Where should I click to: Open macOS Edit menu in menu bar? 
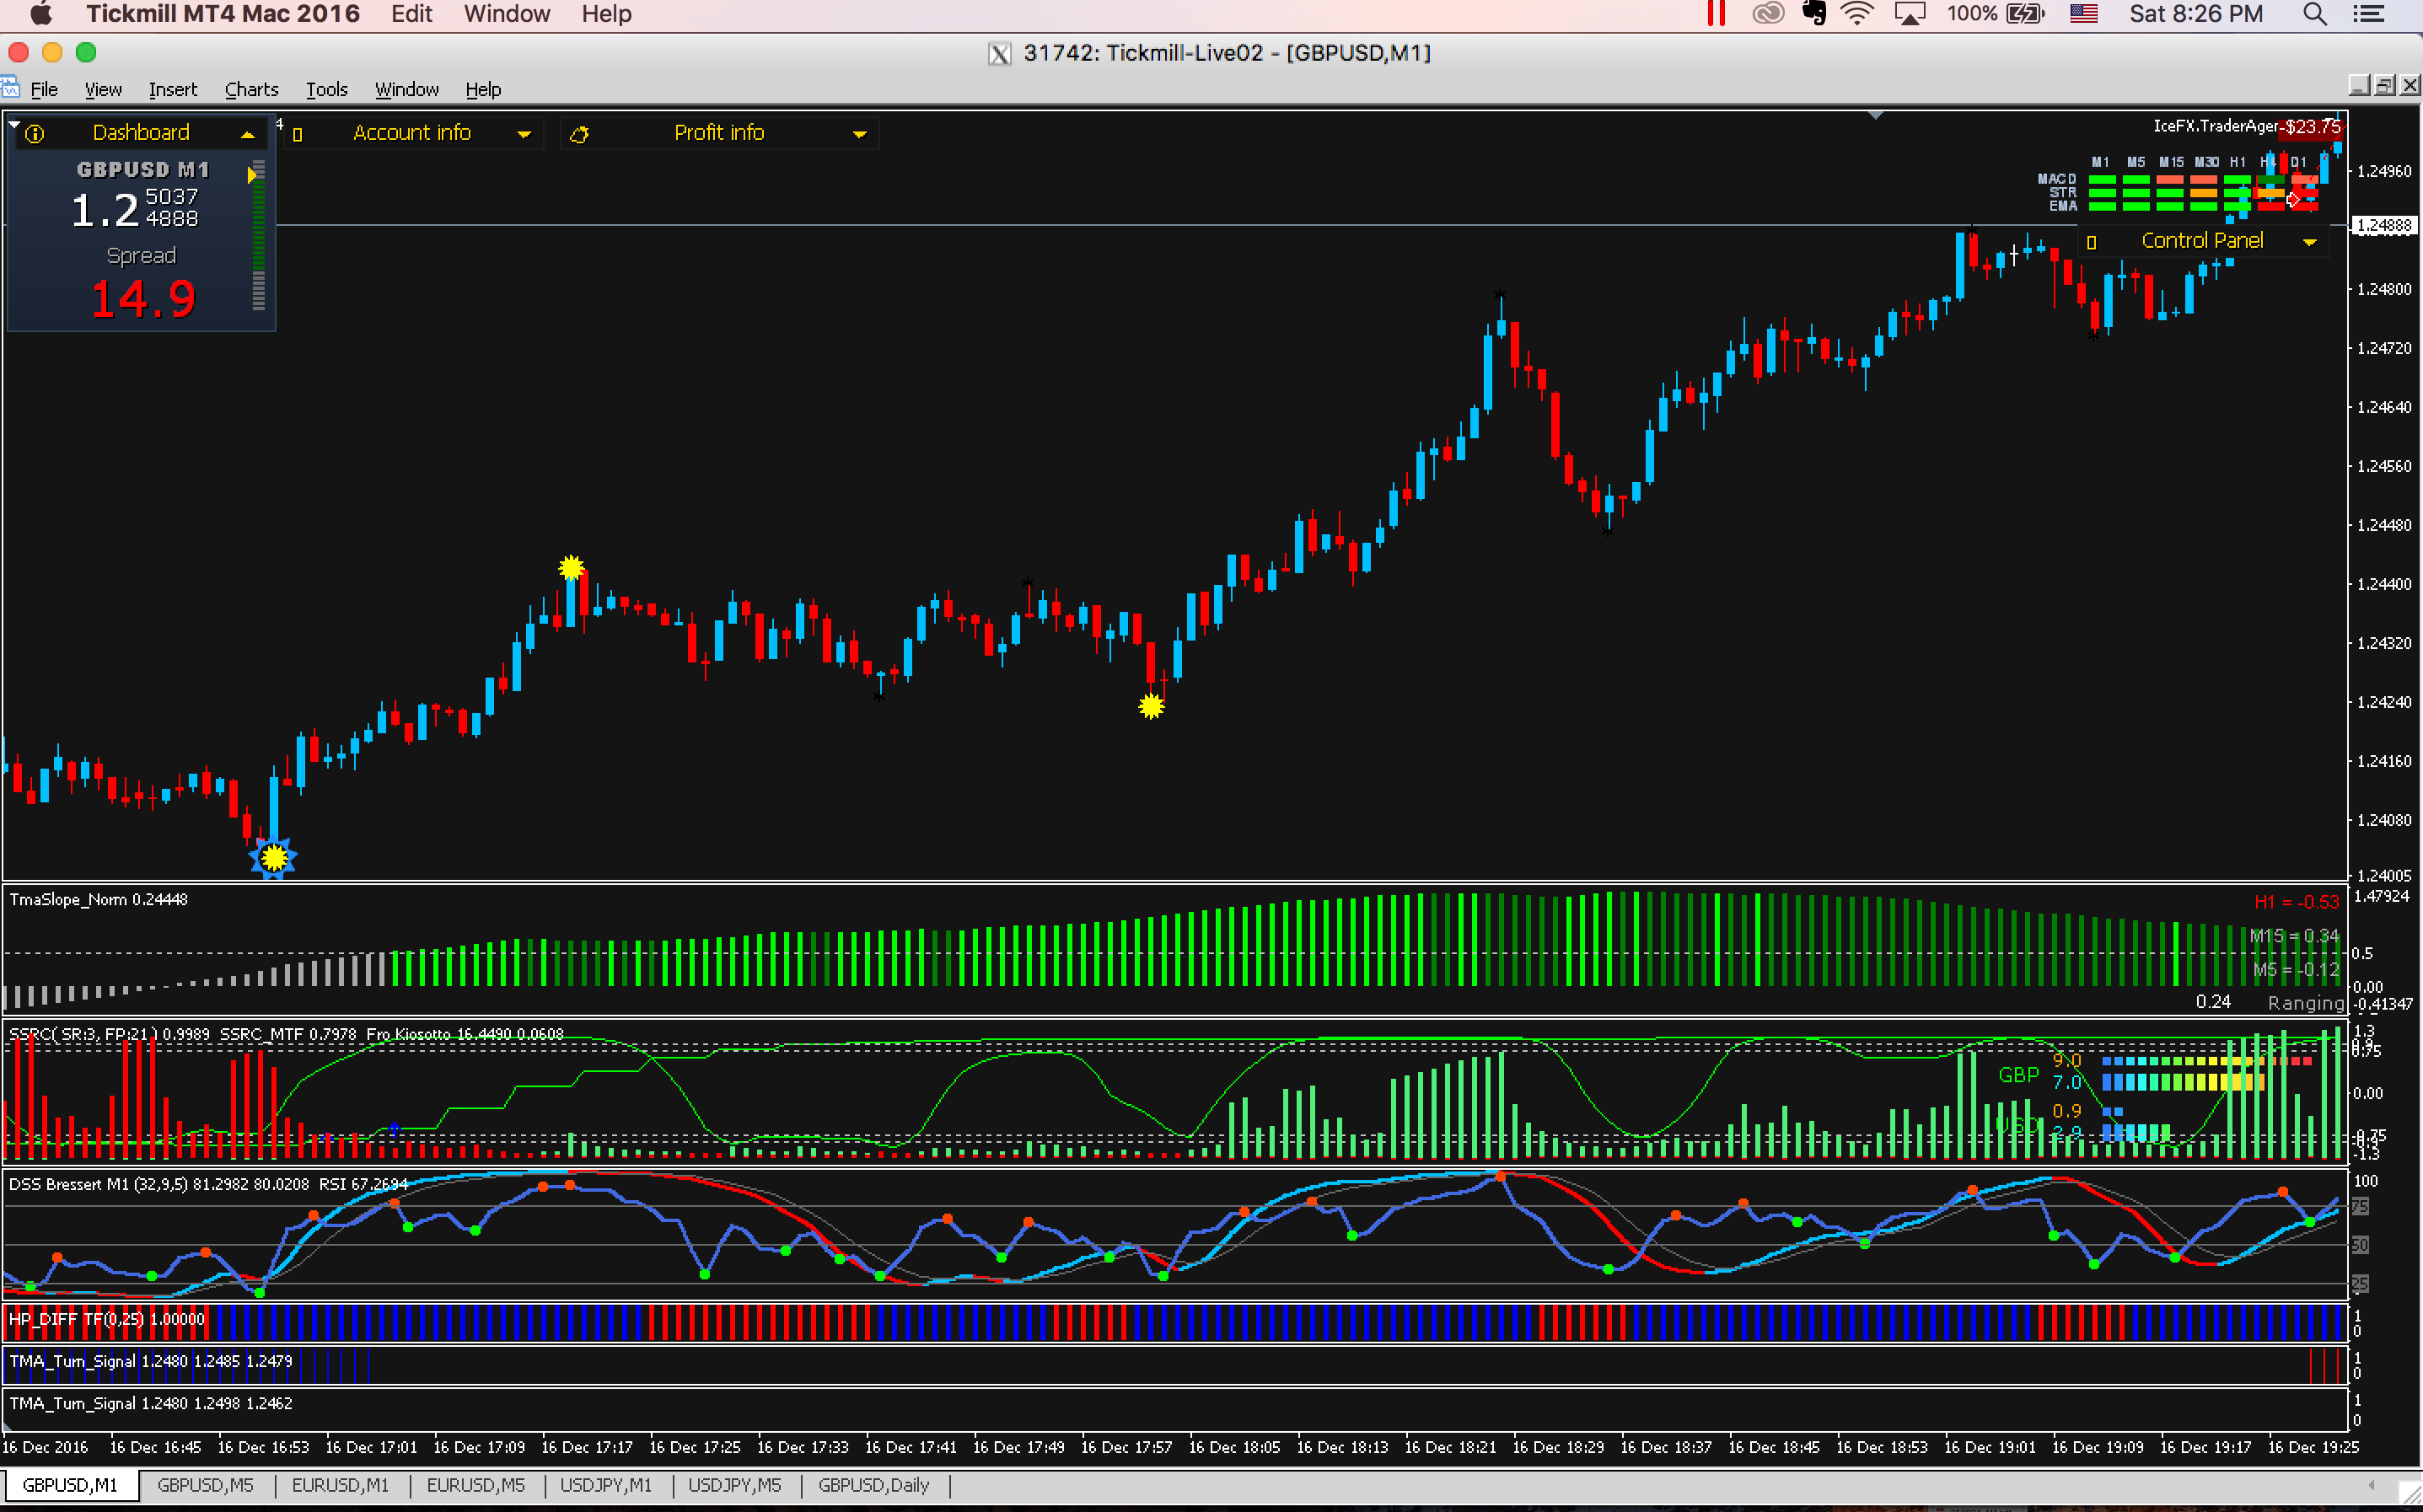coord(411,14)
